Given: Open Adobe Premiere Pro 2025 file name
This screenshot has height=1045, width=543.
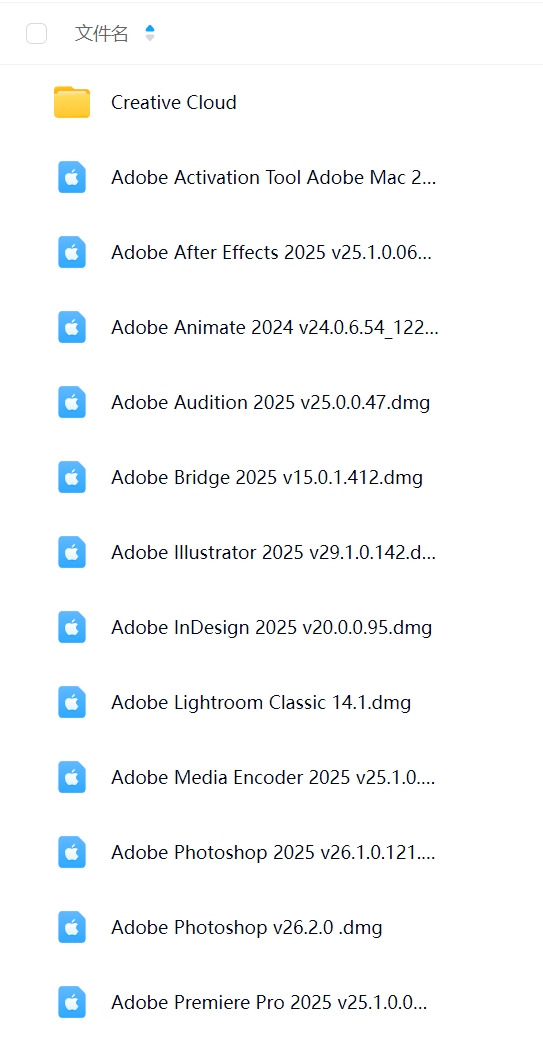Looking at the screenshot, I should point(269,1002).
